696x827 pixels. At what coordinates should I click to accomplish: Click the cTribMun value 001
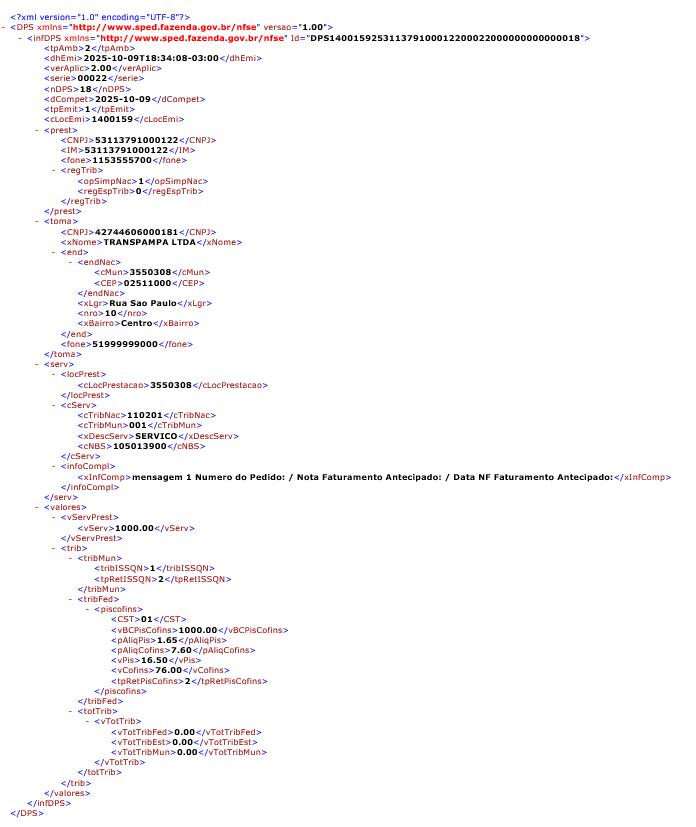point(138,425)
